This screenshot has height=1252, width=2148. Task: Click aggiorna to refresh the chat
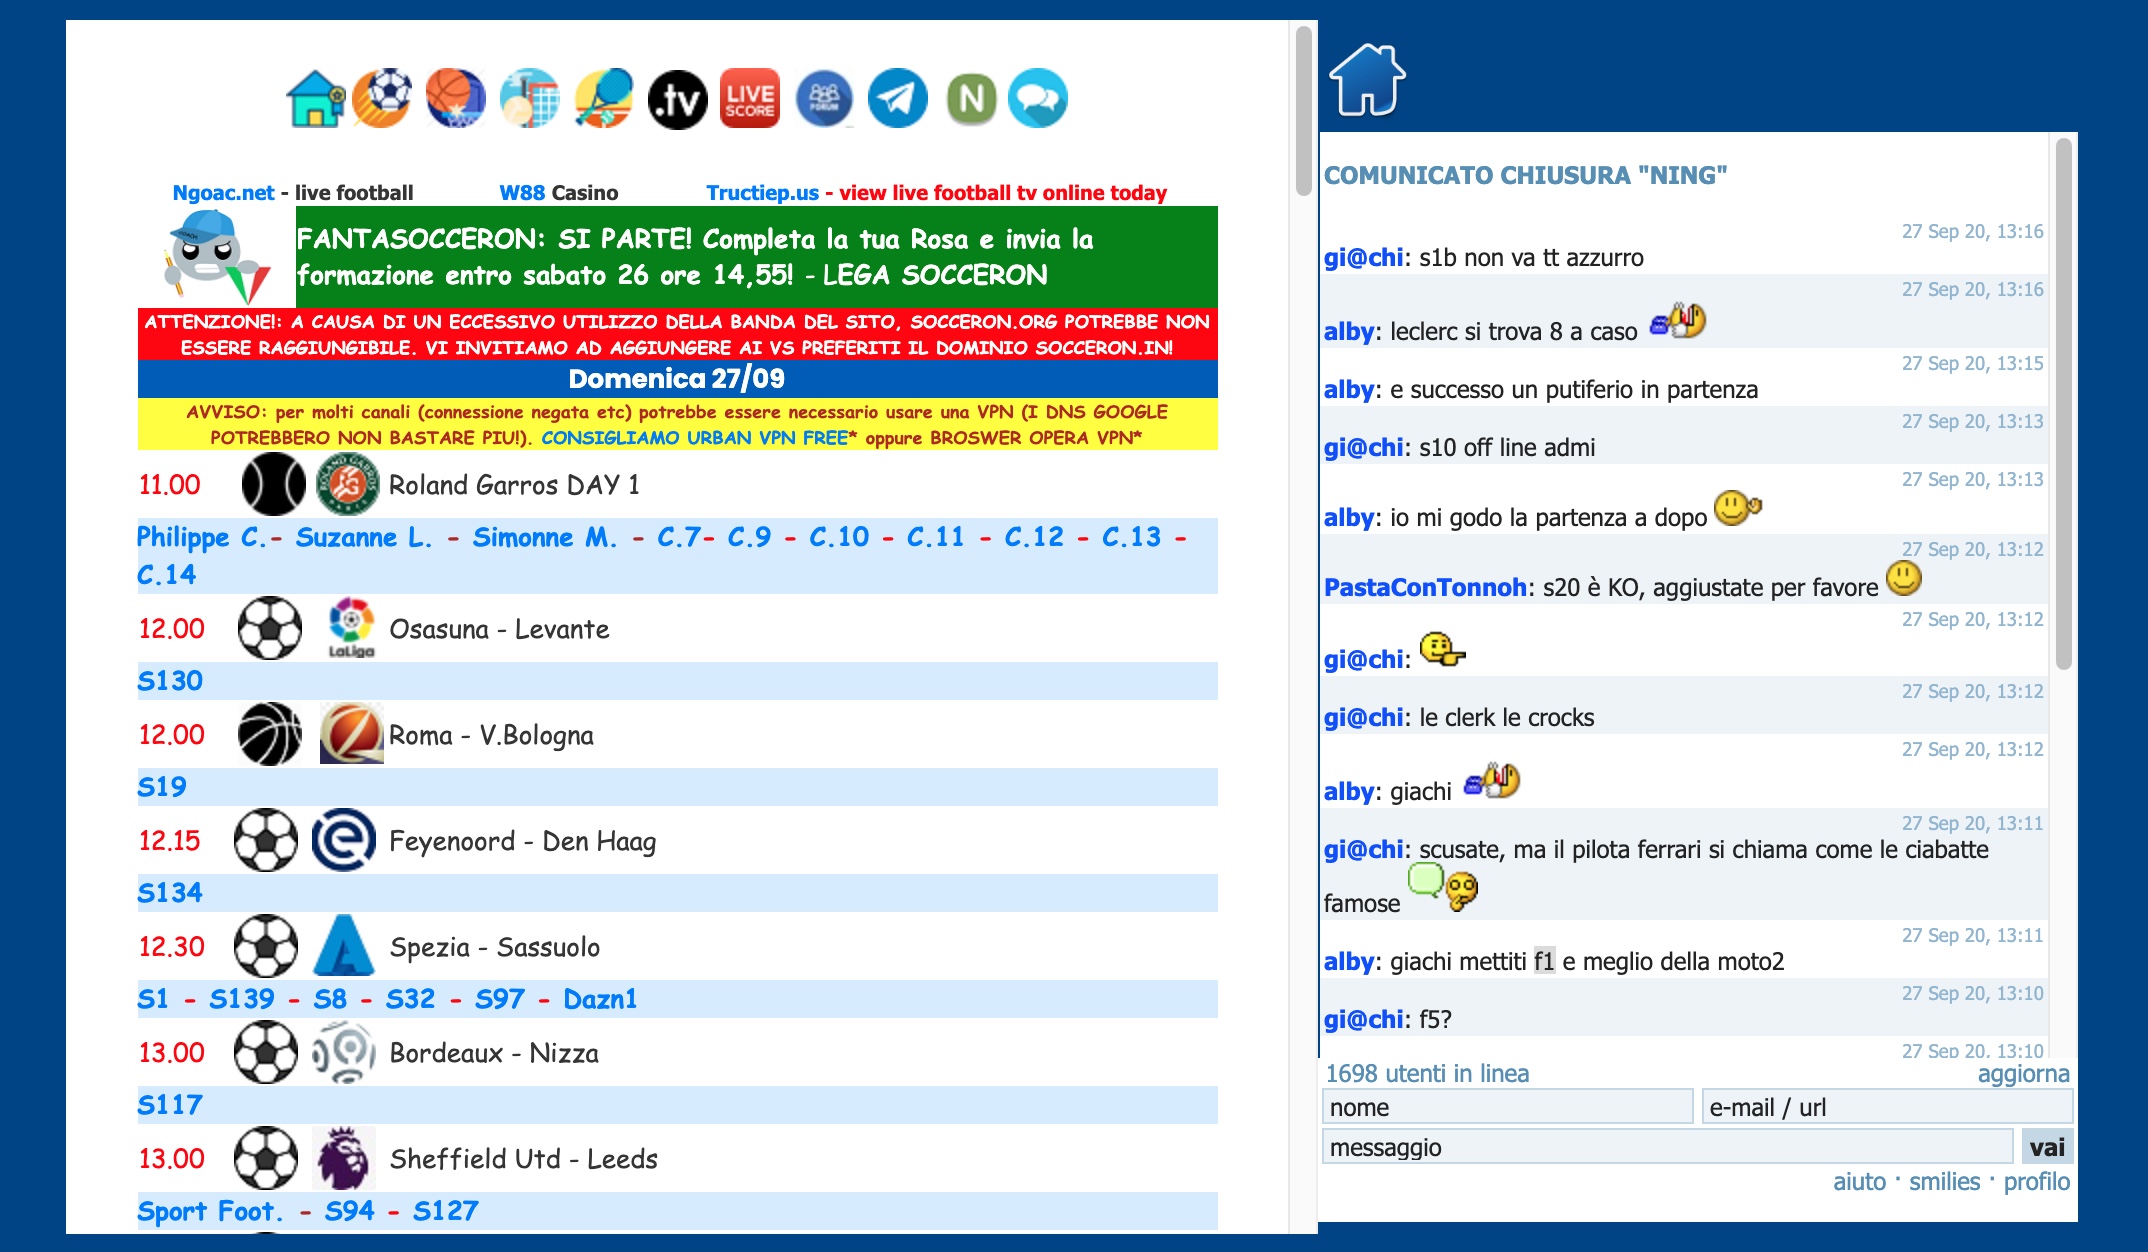2023,1074
